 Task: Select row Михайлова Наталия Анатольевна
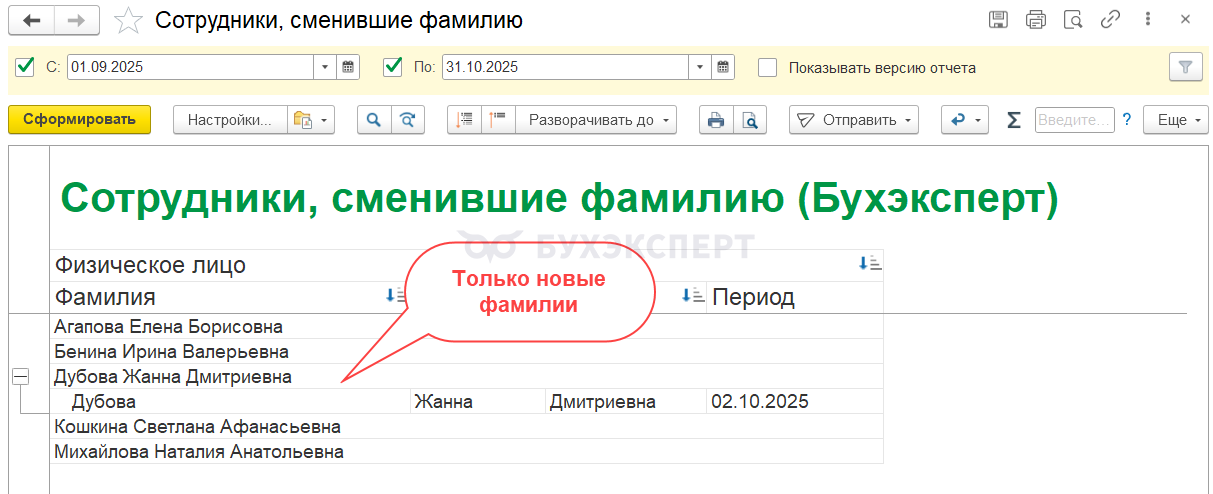coord(467,452)
